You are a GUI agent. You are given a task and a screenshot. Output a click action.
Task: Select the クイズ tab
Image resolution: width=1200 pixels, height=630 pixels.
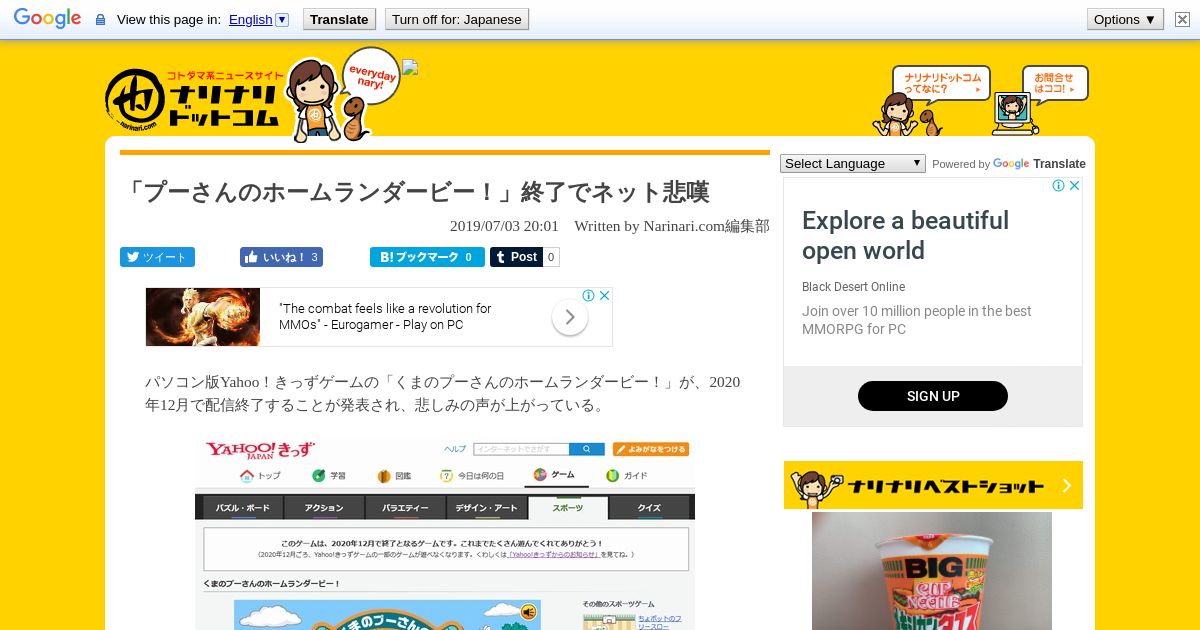(x=649, y=508)
